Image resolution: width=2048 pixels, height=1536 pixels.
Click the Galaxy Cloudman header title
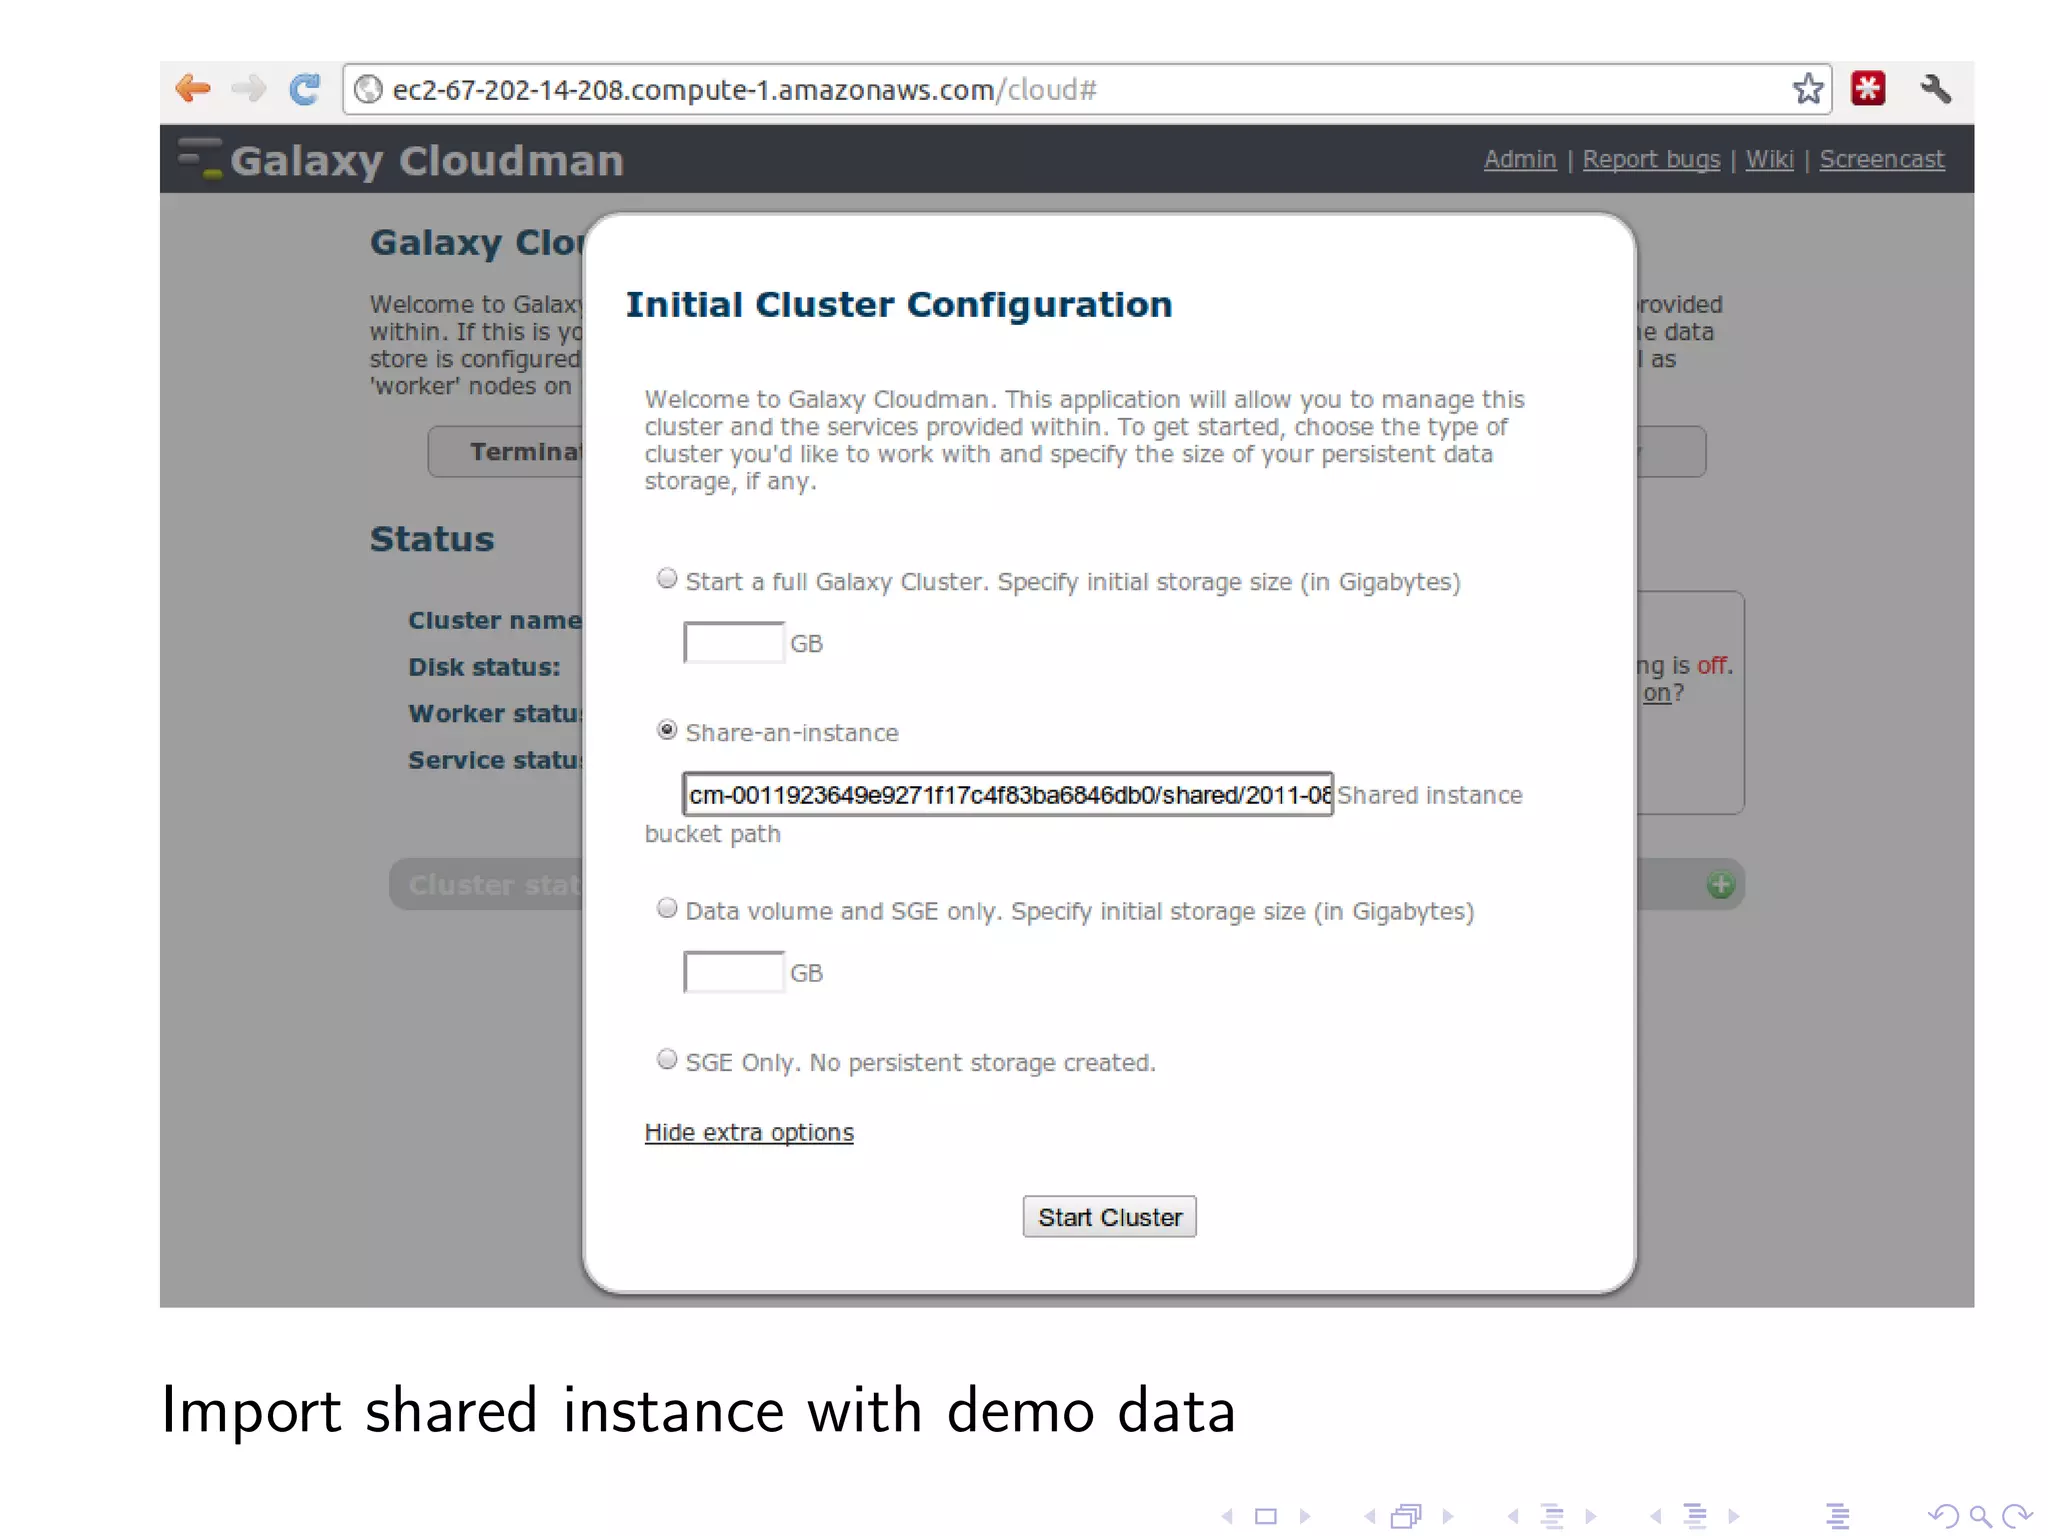tap(427, 161)
